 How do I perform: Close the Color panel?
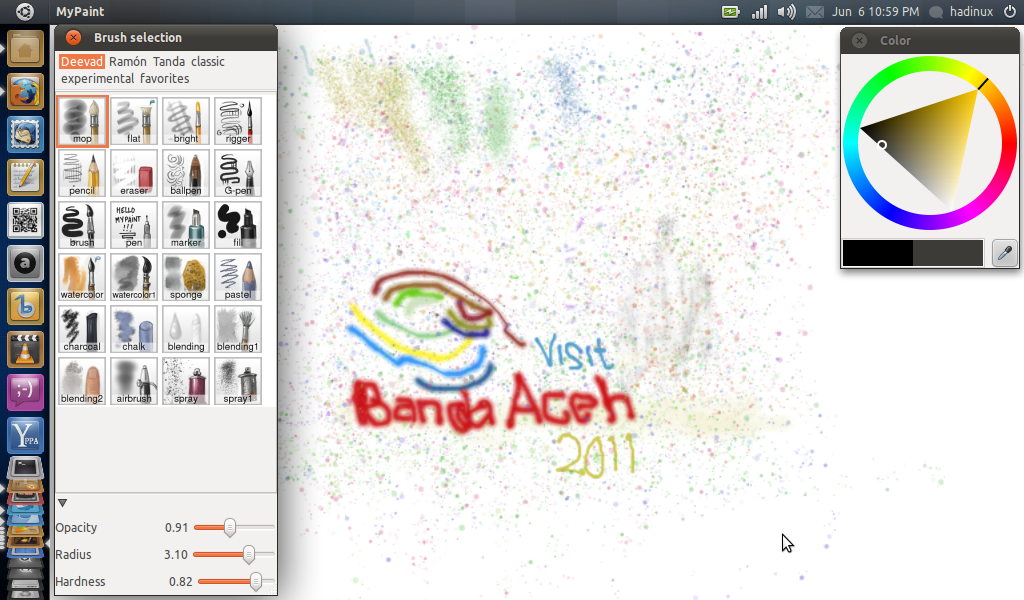[859, 40]
